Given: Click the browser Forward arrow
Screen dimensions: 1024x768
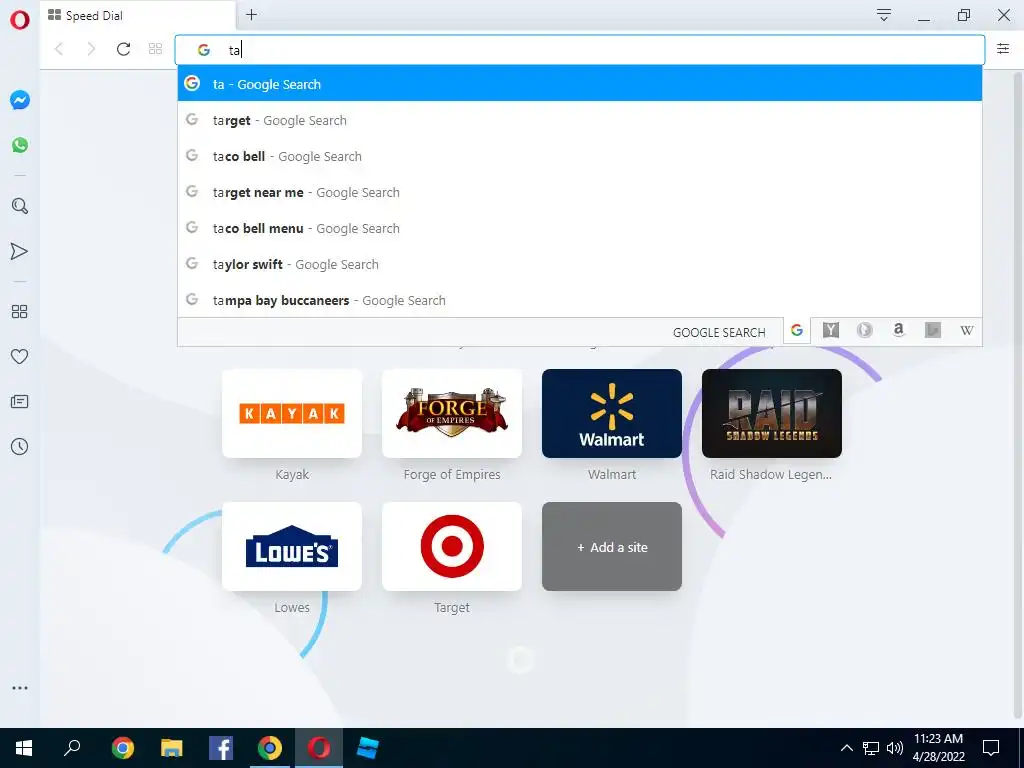Looking at the screenshot, I should coord(91,49).
